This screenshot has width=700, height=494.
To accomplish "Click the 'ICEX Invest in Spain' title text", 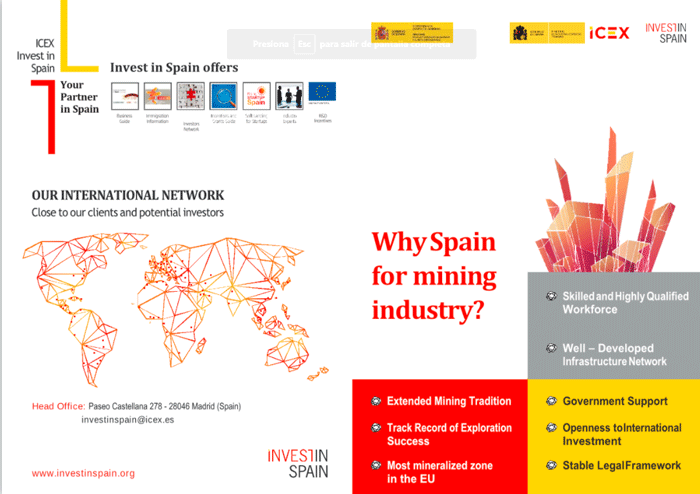I will [36, 56].
